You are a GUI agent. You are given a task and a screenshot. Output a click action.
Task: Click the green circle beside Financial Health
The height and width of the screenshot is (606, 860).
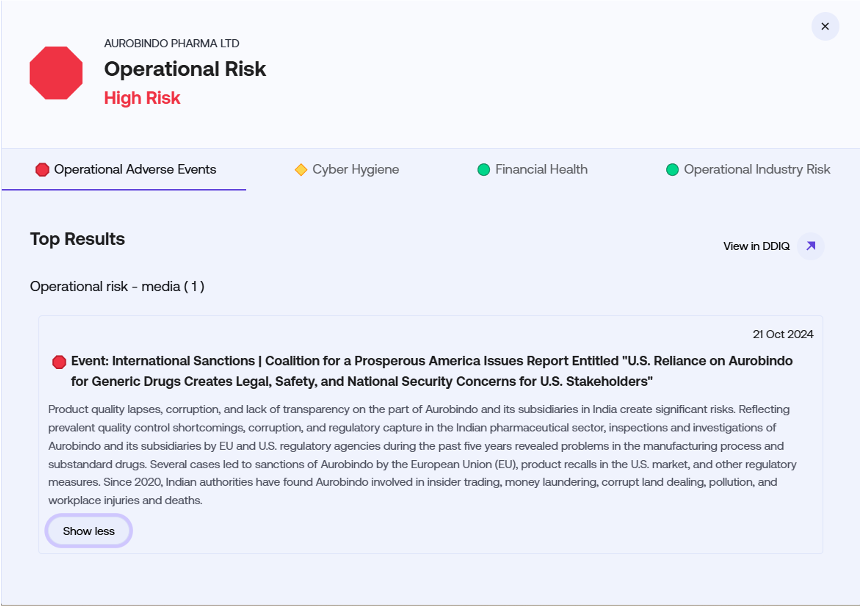pos(483,170)
